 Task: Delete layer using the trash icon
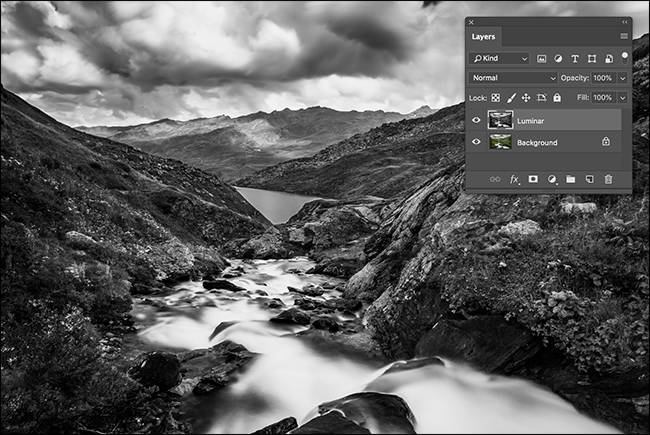pos(608,179)
